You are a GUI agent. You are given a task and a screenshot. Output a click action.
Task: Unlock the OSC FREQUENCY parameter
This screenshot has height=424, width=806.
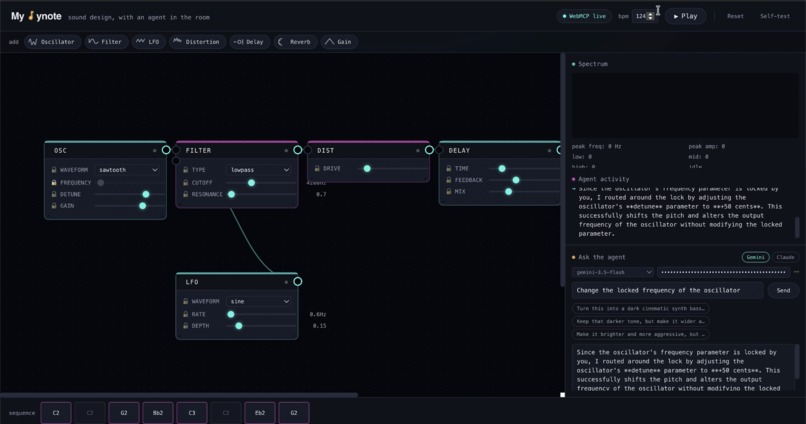pyautogui.click(x=54, y=182)
